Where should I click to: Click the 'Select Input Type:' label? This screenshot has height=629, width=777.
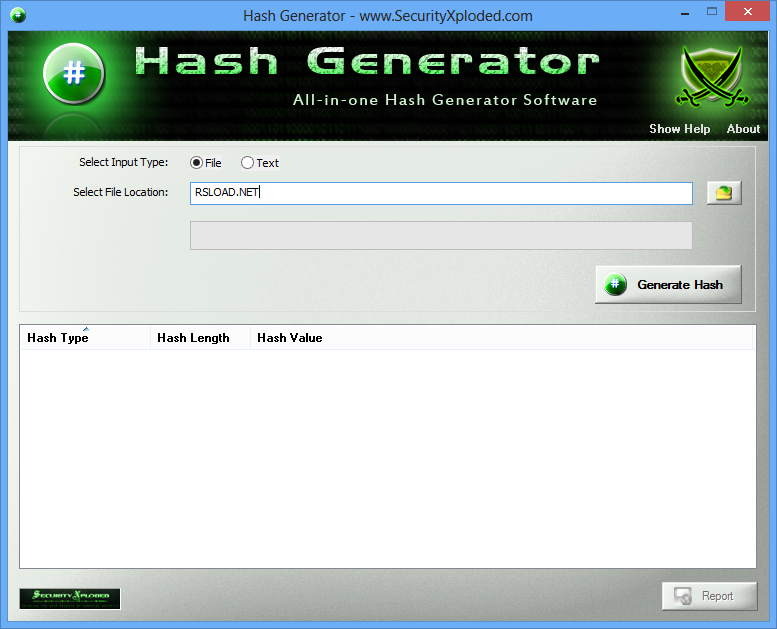123,162
